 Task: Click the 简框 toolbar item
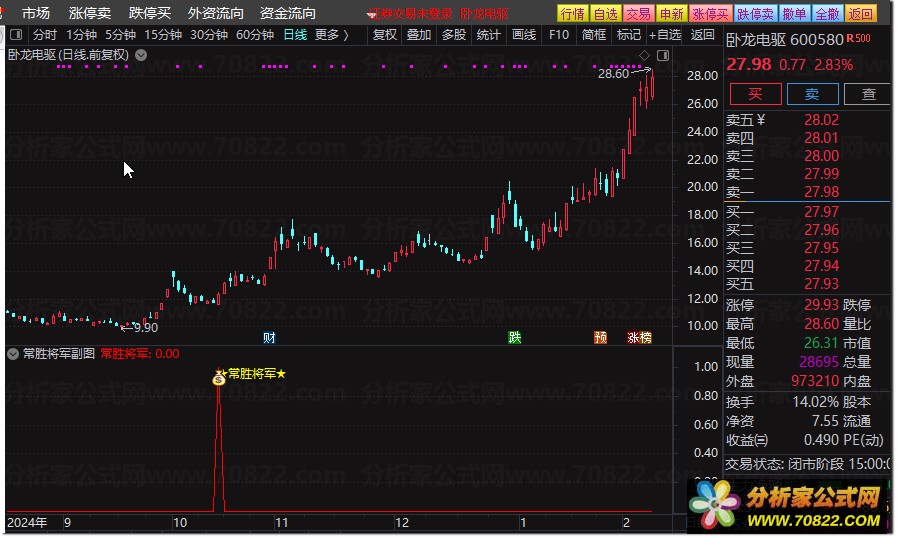[x=594, y=35]
